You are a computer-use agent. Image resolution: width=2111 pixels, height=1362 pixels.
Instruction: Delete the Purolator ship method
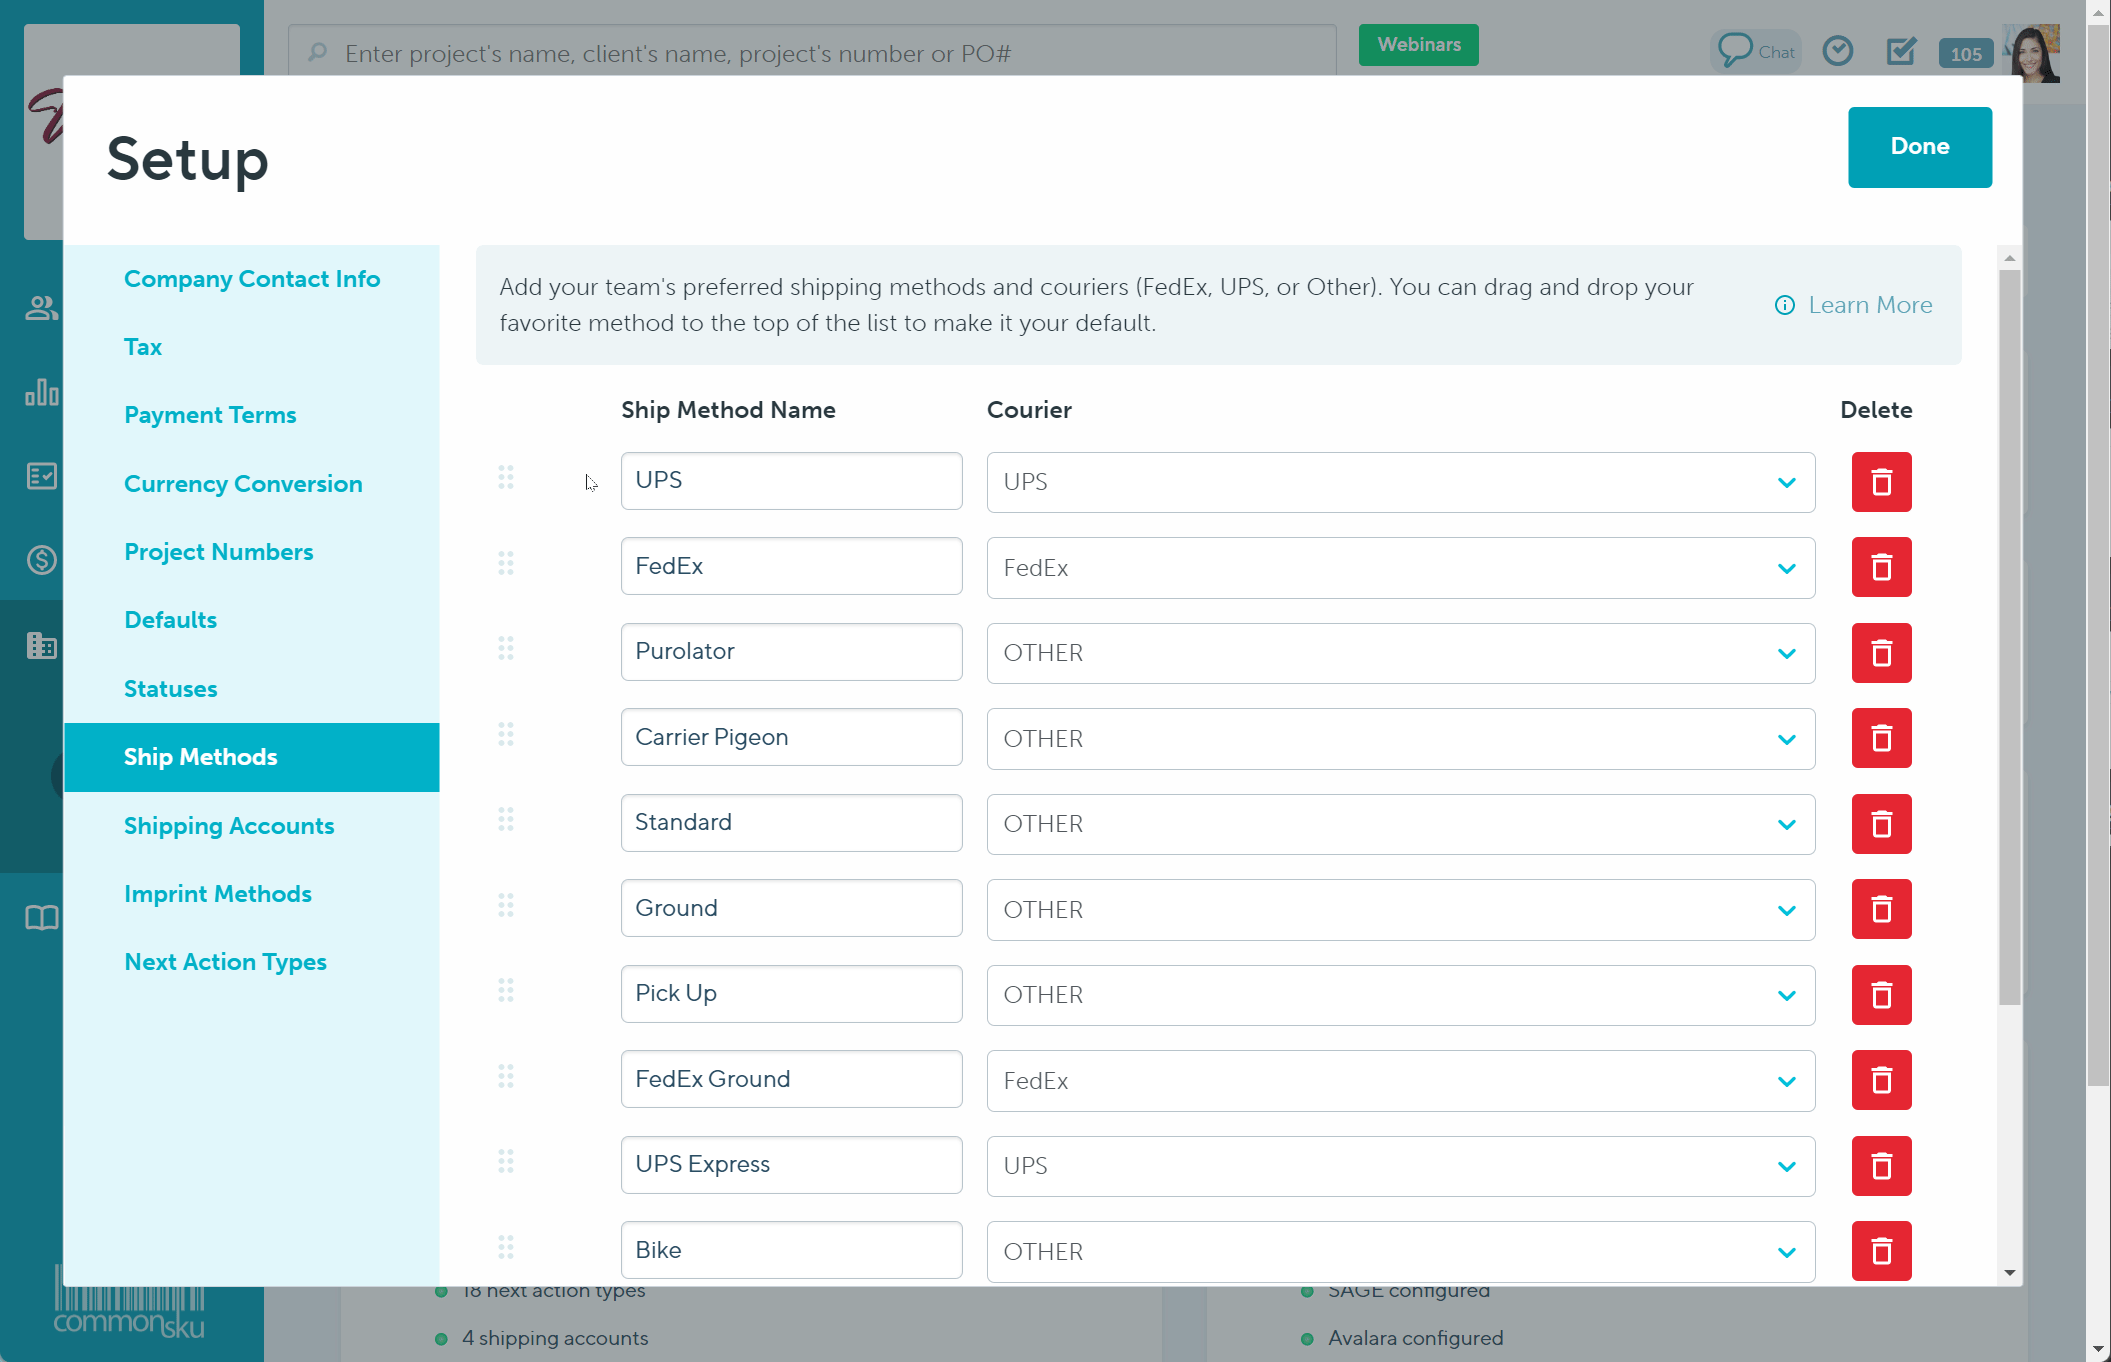tap(1881, 653)
